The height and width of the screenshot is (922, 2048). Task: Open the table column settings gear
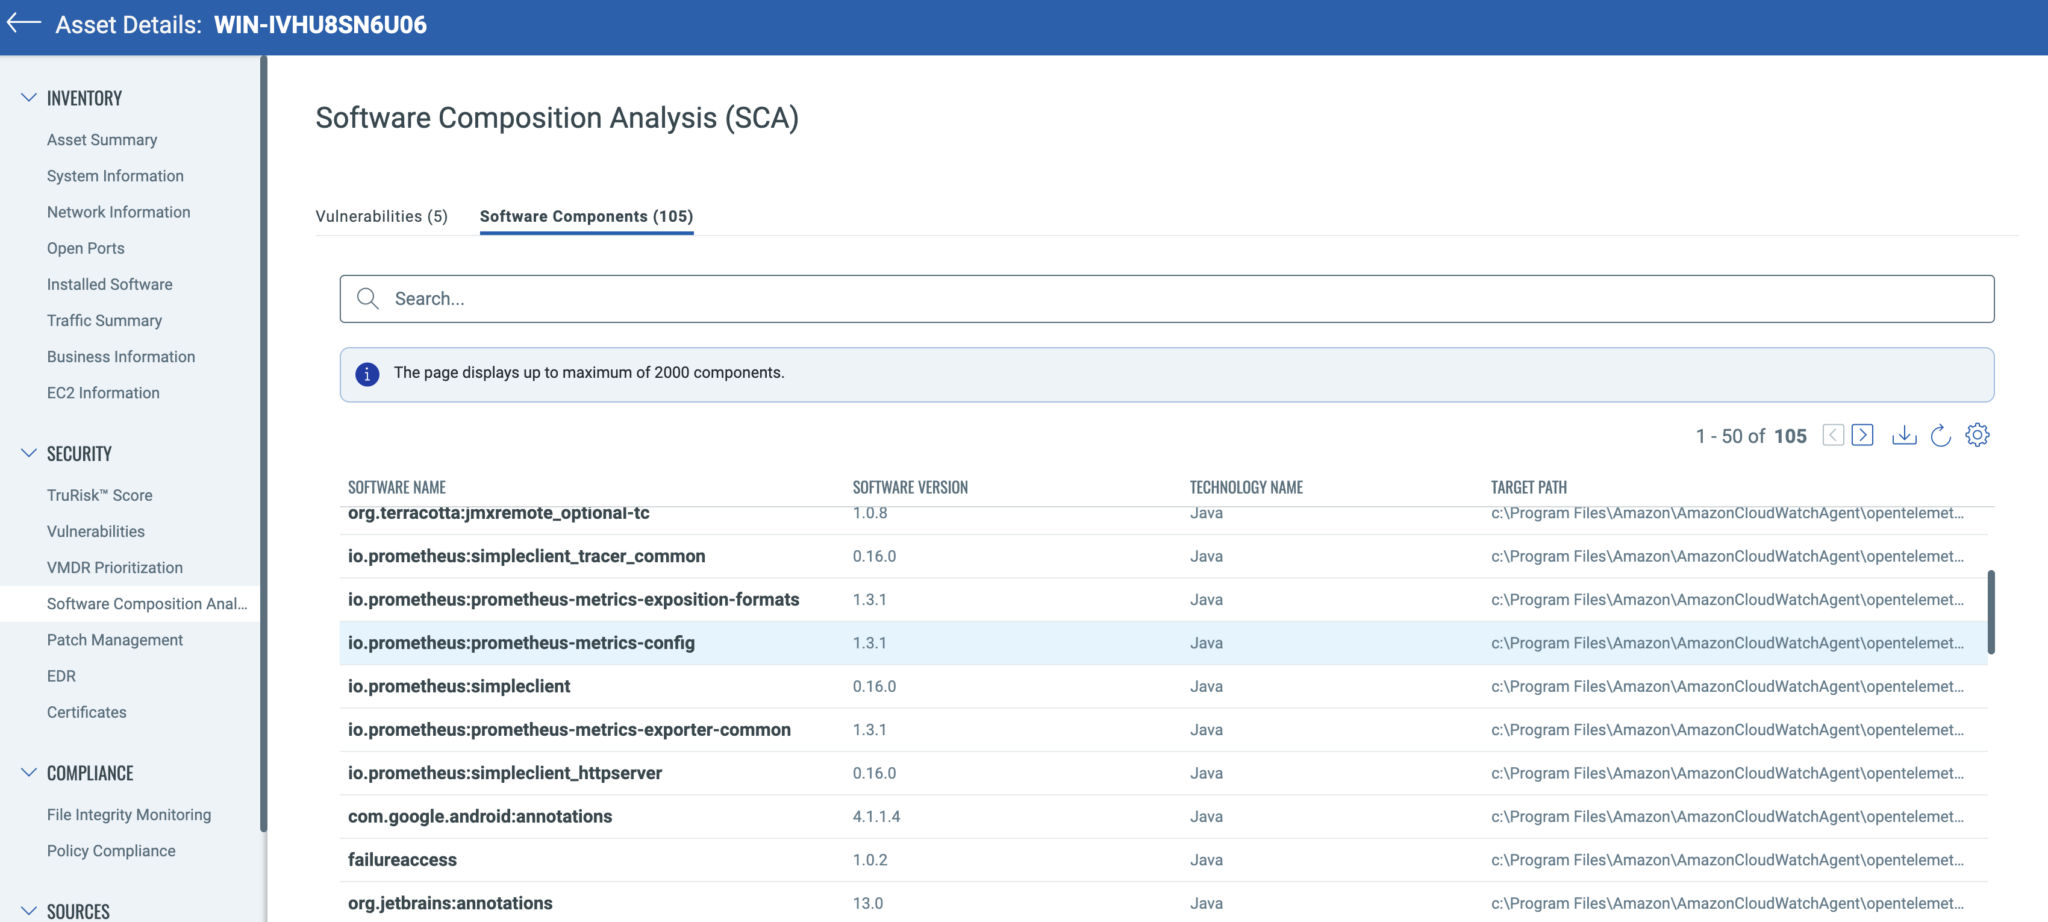point(1979,435)
